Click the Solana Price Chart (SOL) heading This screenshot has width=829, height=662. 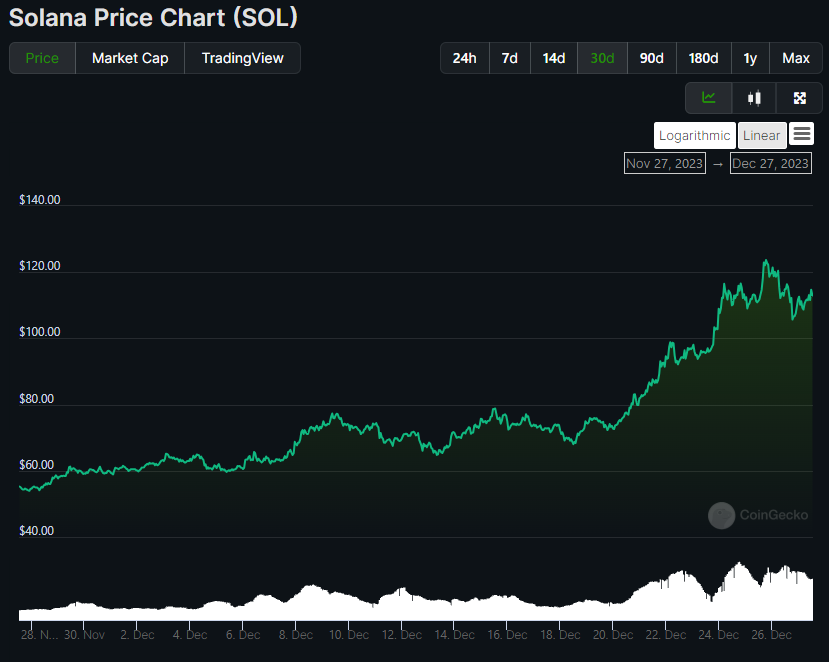pos(153,18)
